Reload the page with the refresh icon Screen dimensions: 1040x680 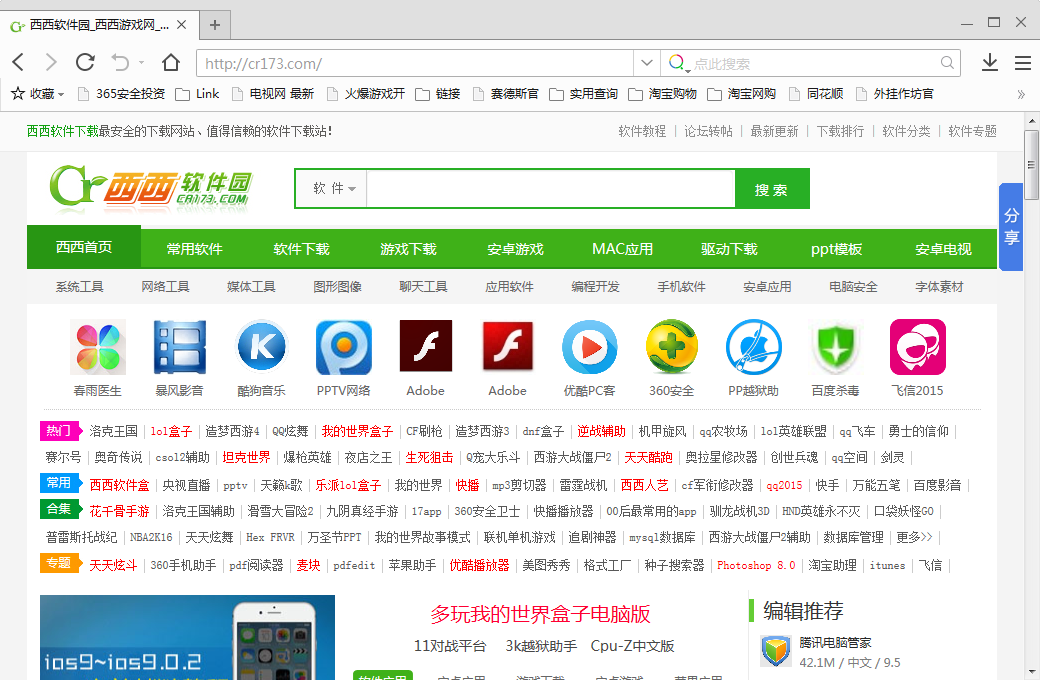click(x=85, y=62)
